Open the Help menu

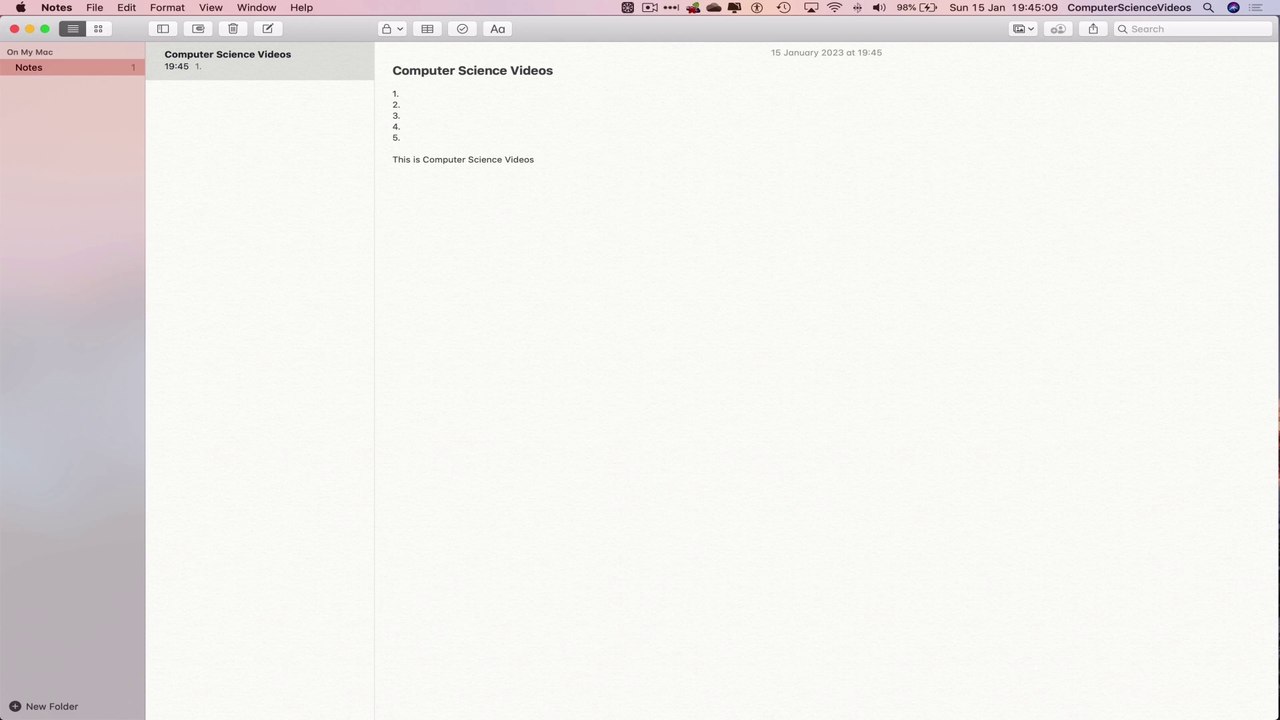(301, 7)
